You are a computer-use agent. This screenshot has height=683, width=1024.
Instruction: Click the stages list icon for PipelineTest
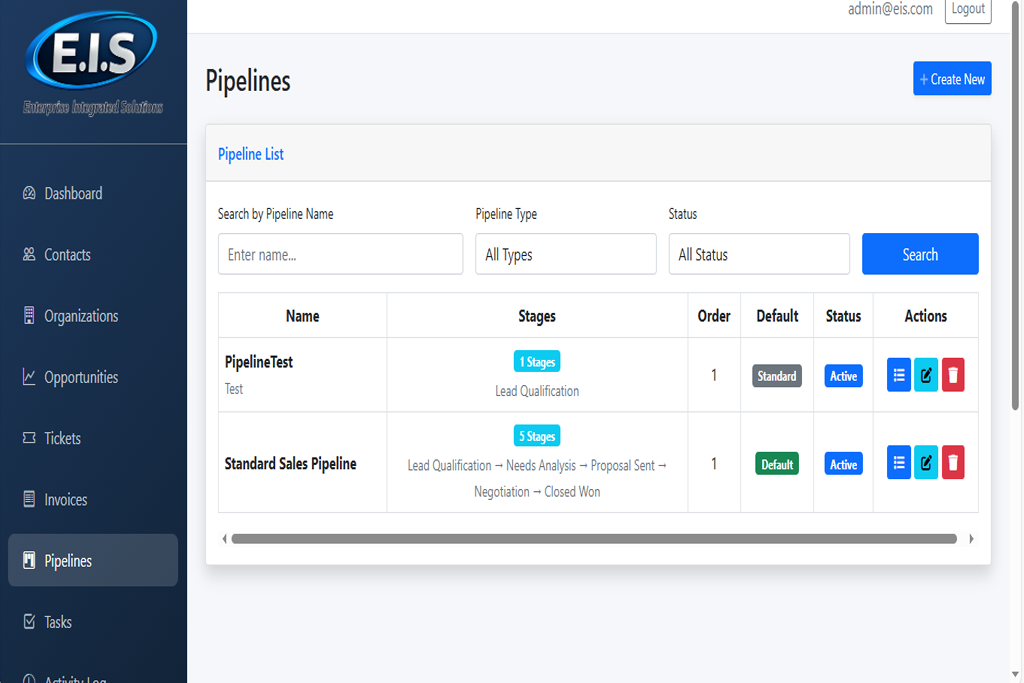click(898, 376)
